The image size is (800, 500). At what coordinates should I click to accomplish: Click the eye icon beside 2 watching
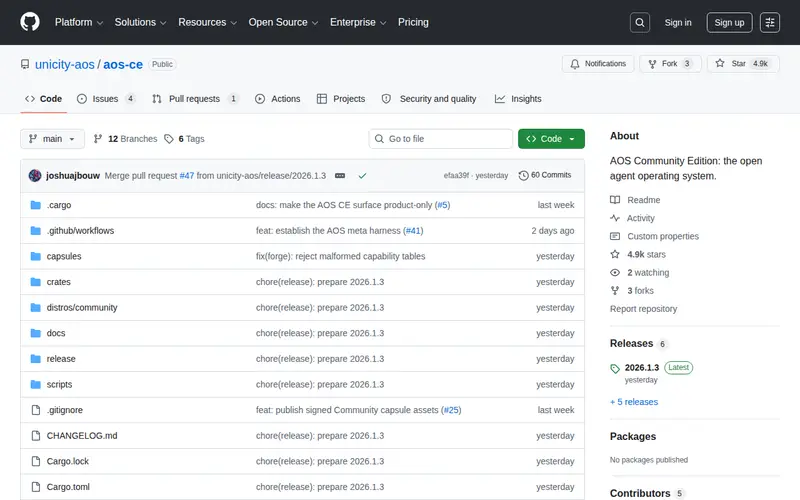click(615, 272)
